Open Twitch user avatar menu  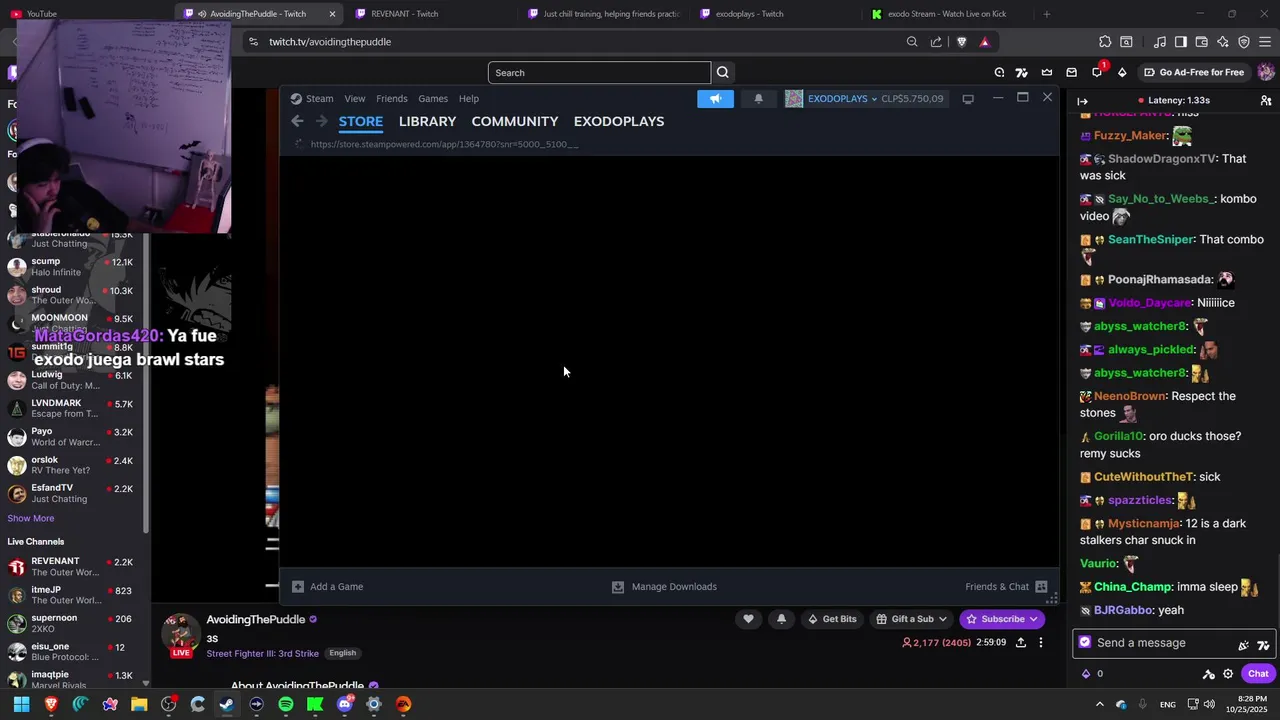coord(1266,72)
